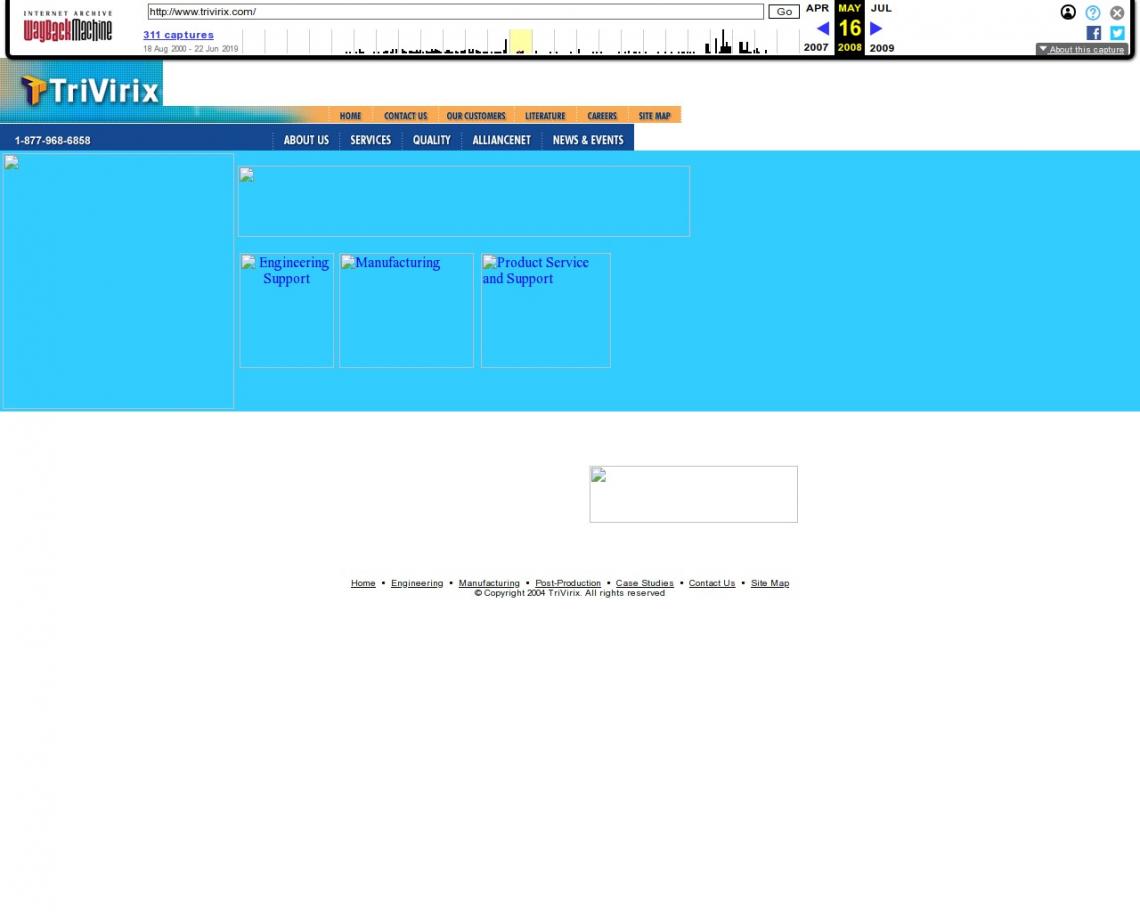1140x912 pixels.
Task: Click the broken left sidebar image
Action: pos(118,281)
